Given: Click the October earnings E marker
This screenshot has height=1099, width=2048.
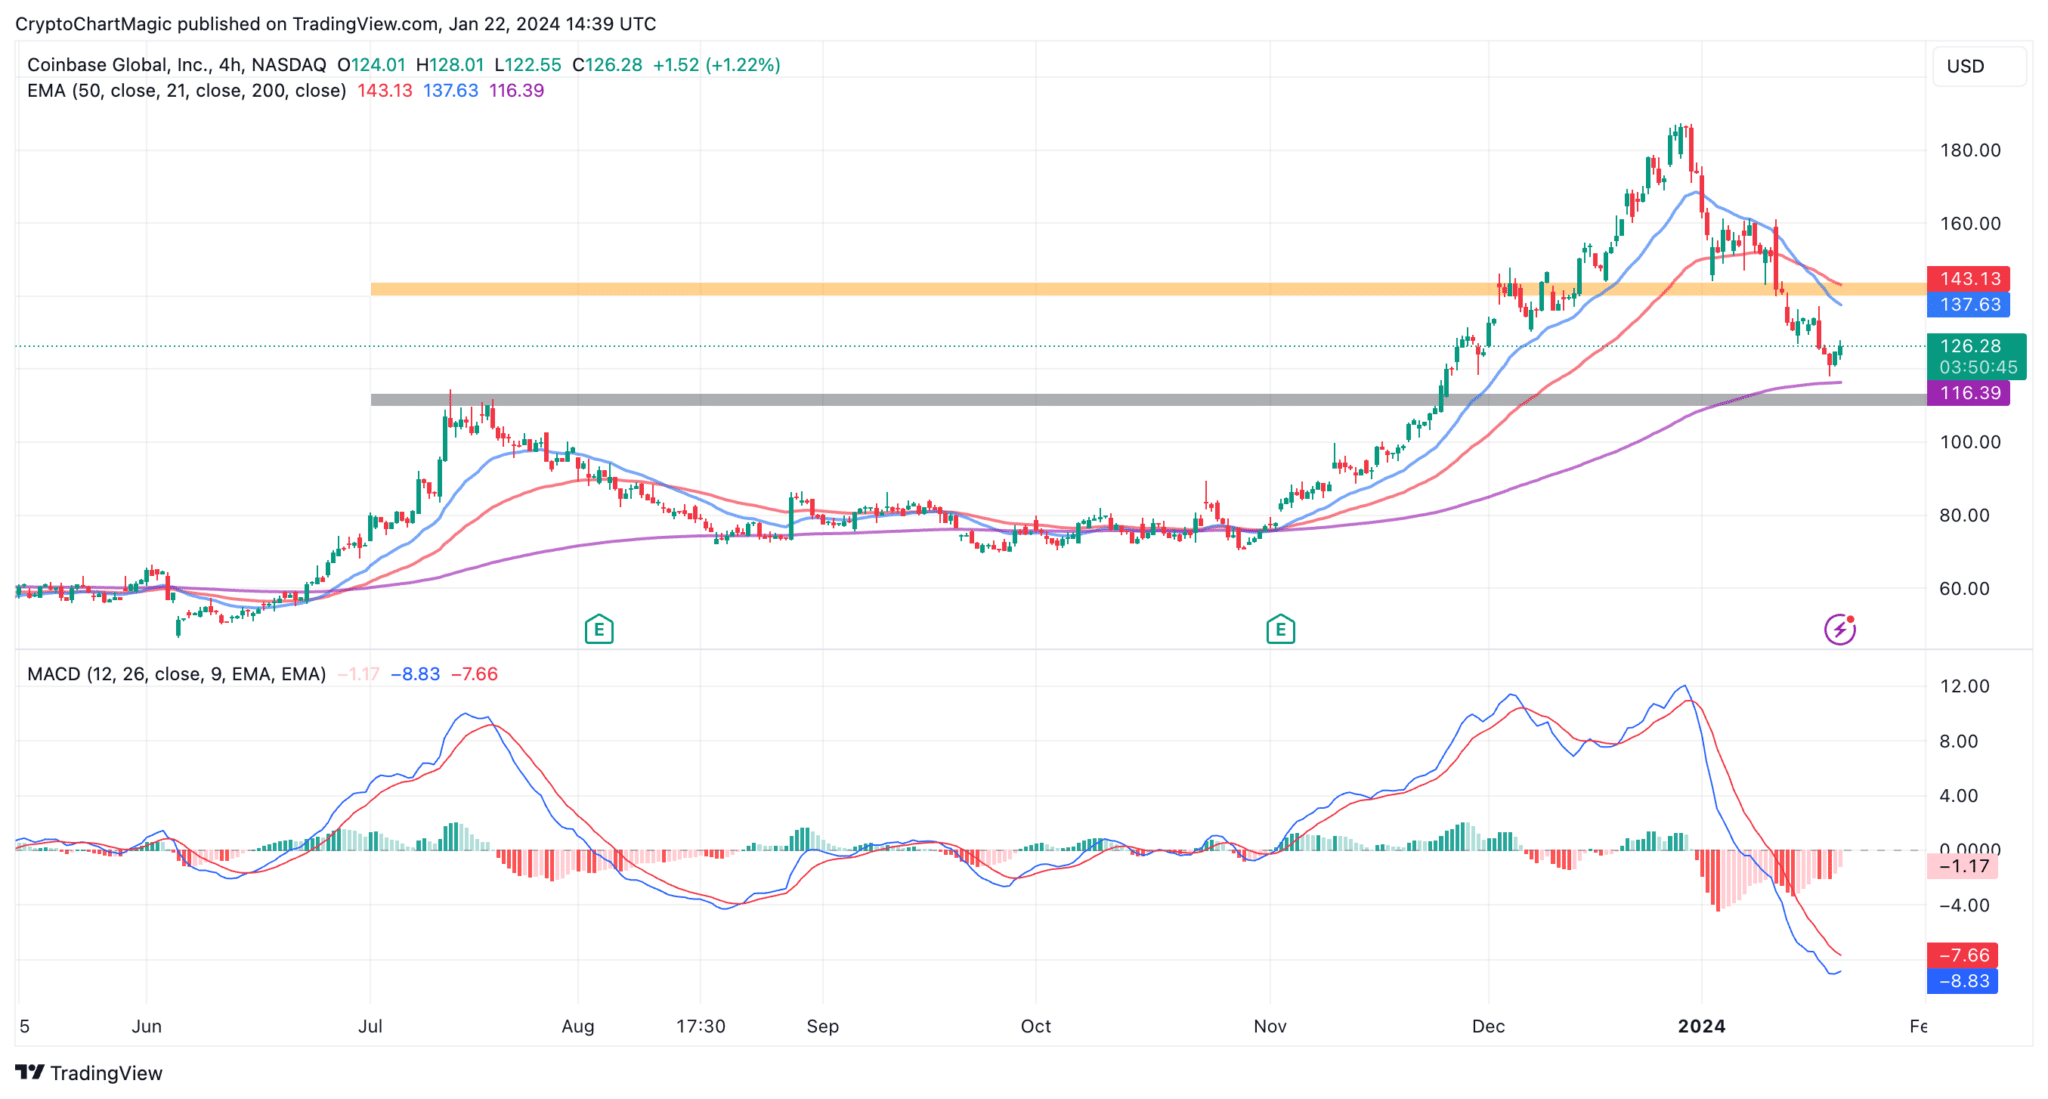Looking at the screenshot, I should (x=1280, y=629).
